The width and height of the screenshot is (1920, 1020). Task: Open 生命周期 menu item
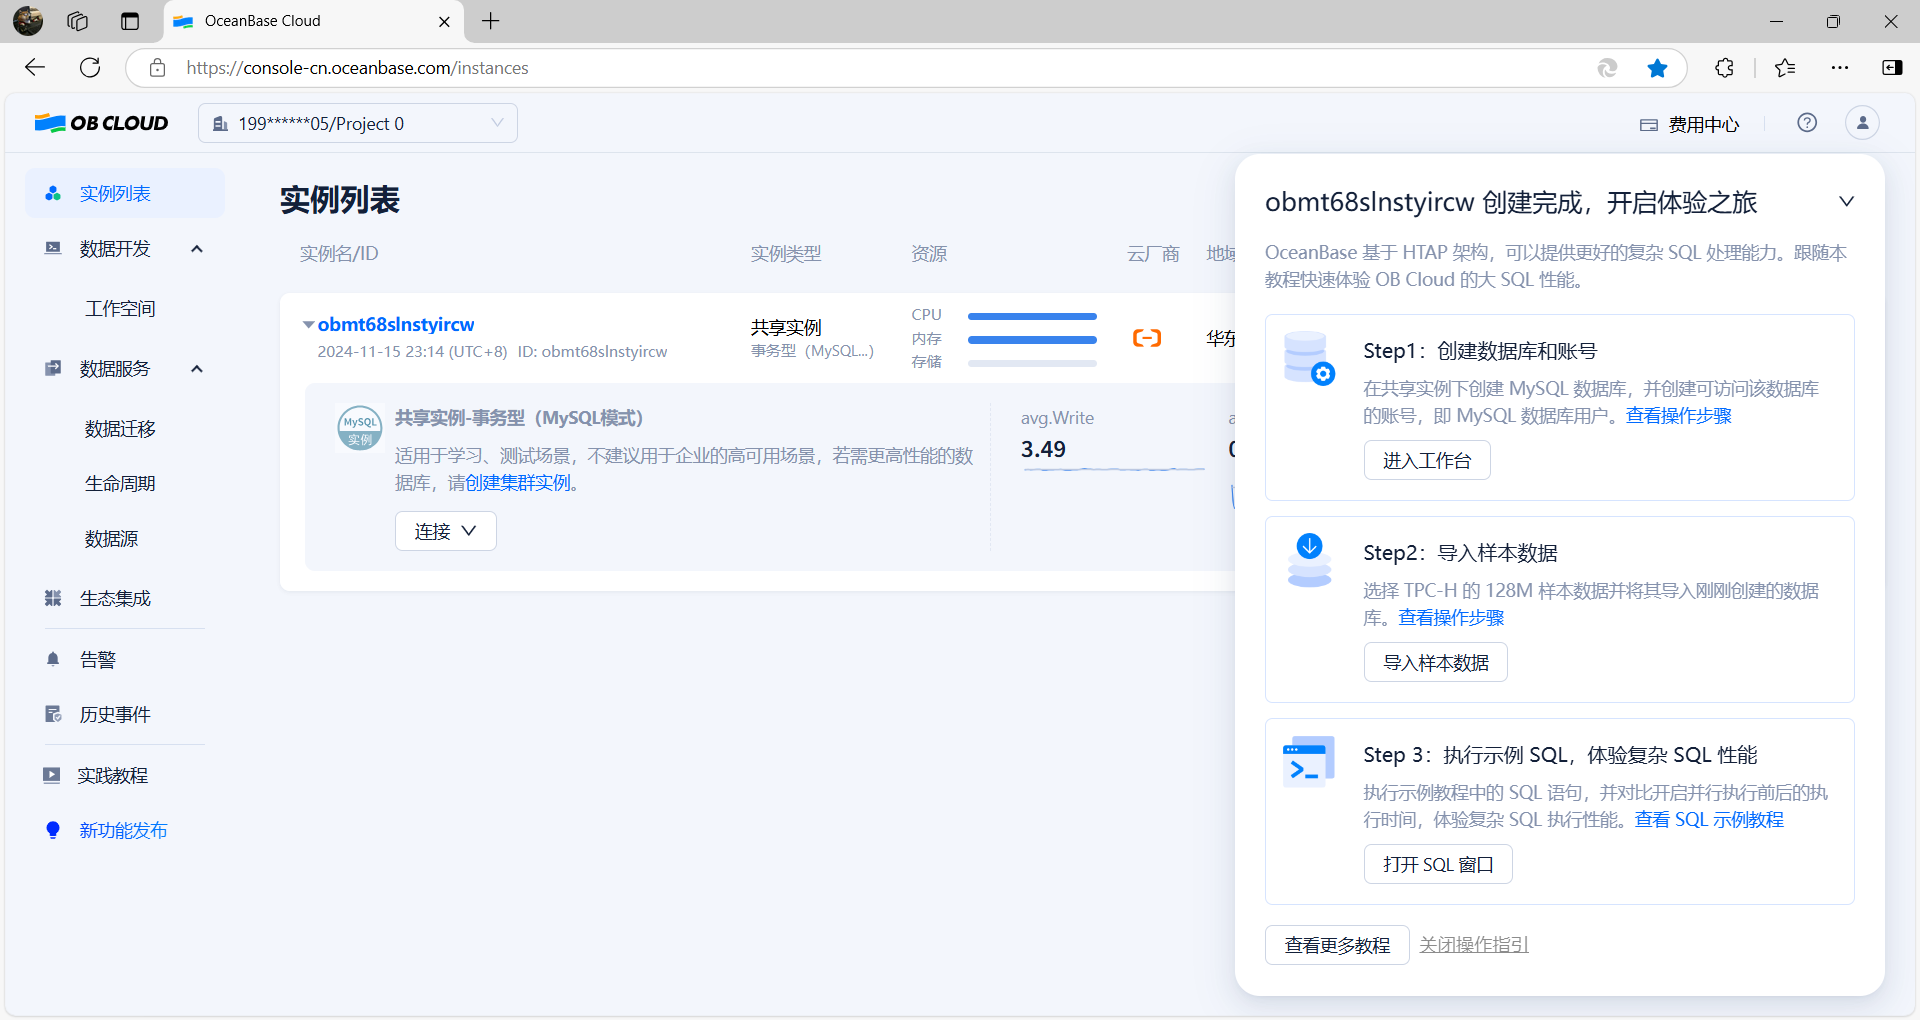point(120,483)
